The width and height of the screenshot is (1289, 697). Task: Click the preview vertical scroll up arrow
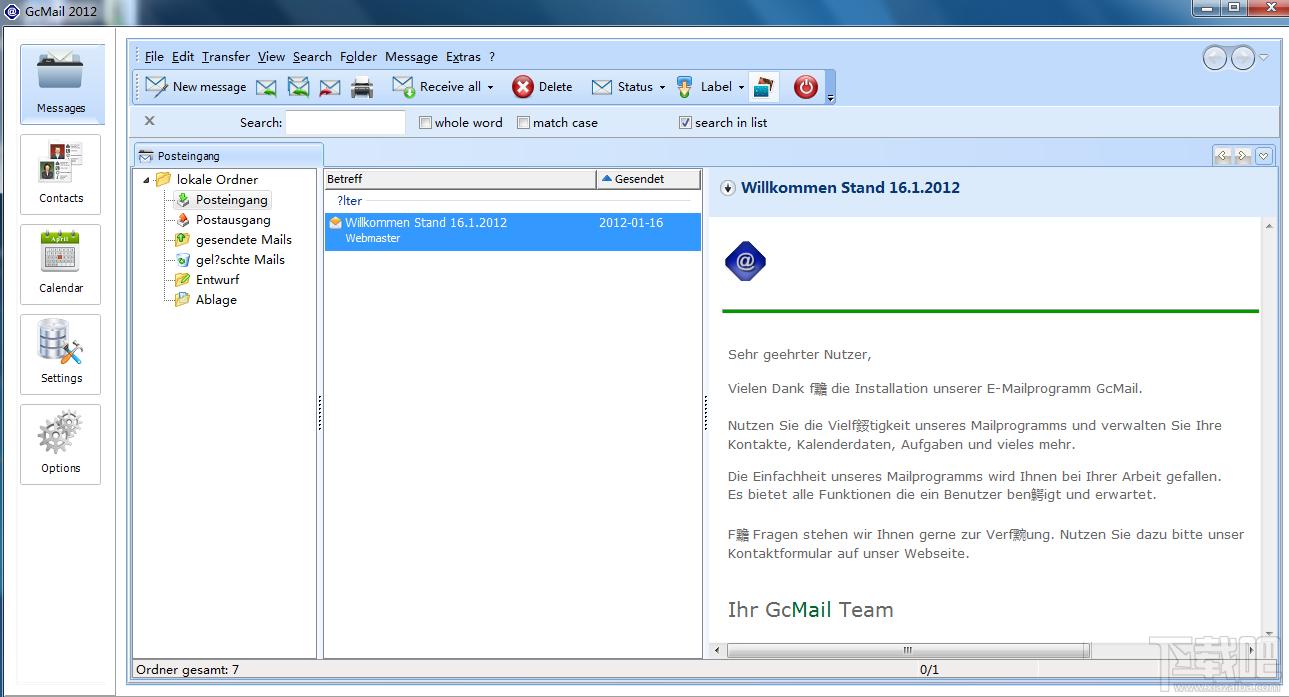click(1270, 227)
